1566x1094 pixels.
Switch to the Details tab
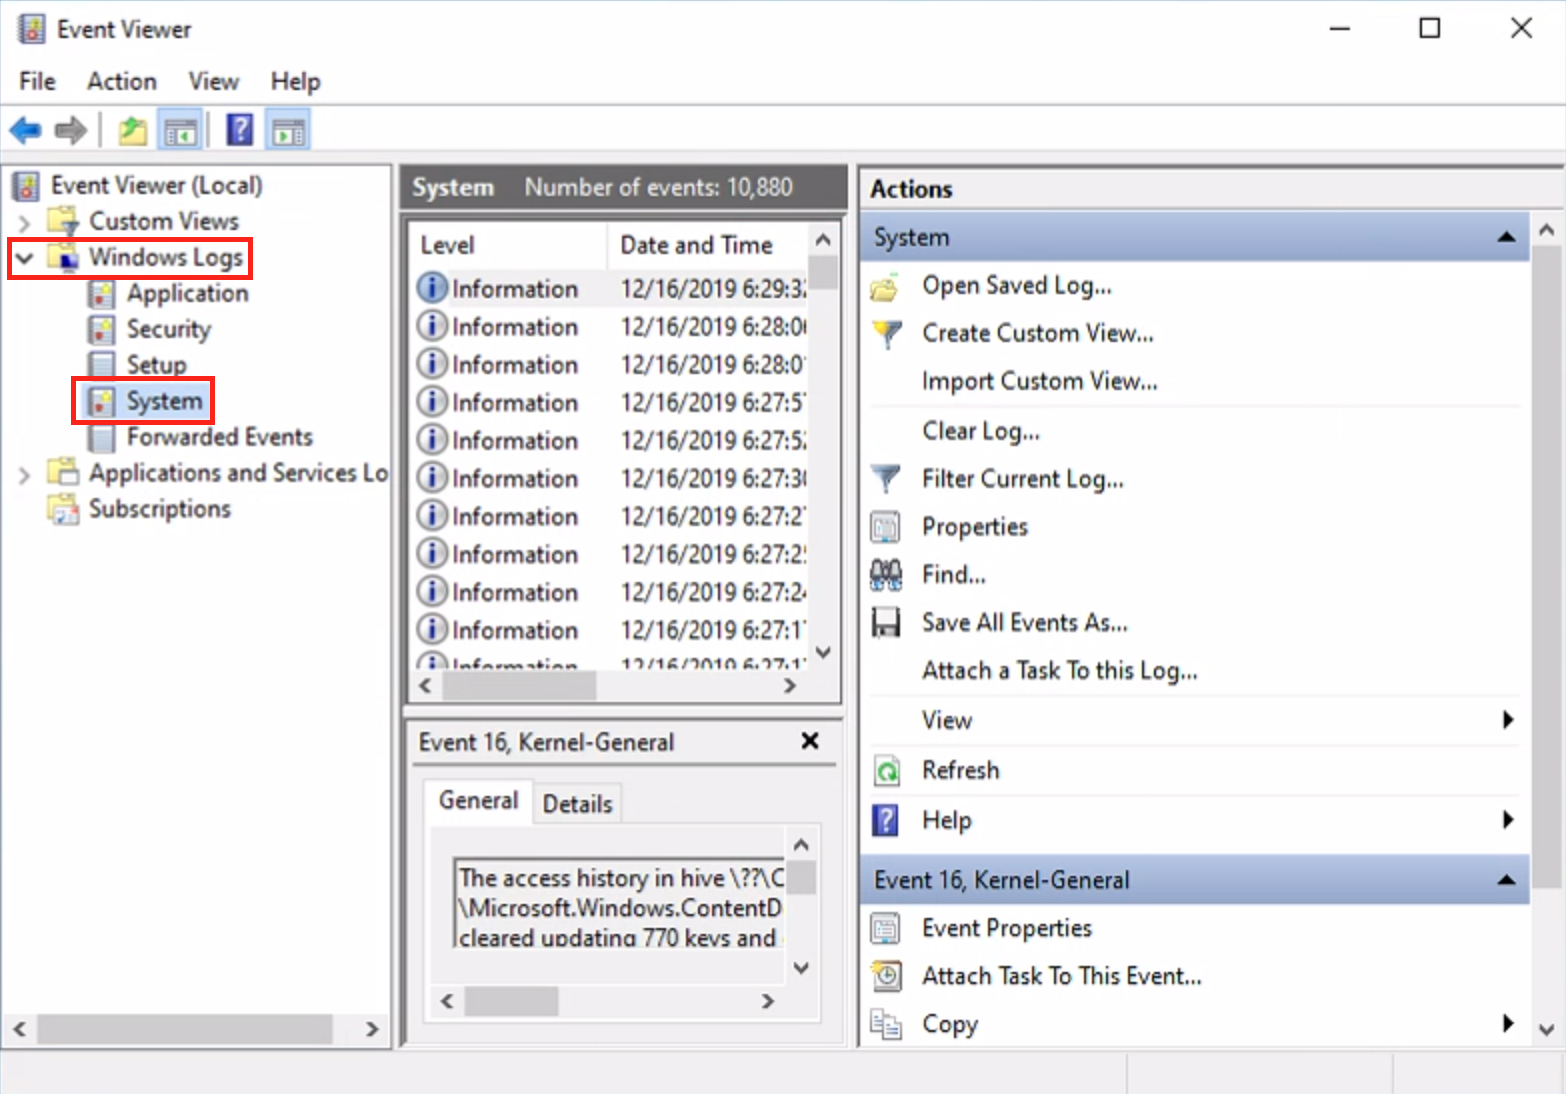[577, 804]
